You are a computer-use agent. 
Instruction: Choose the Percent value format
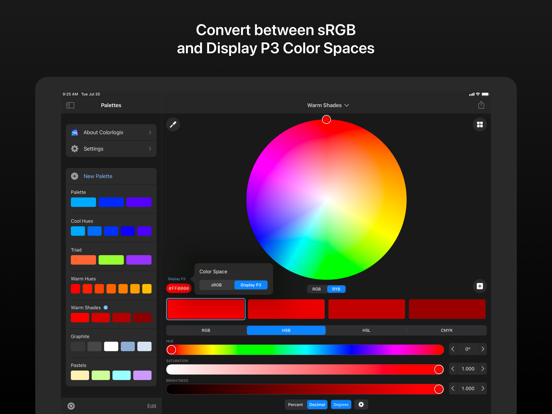pos(295,404)
